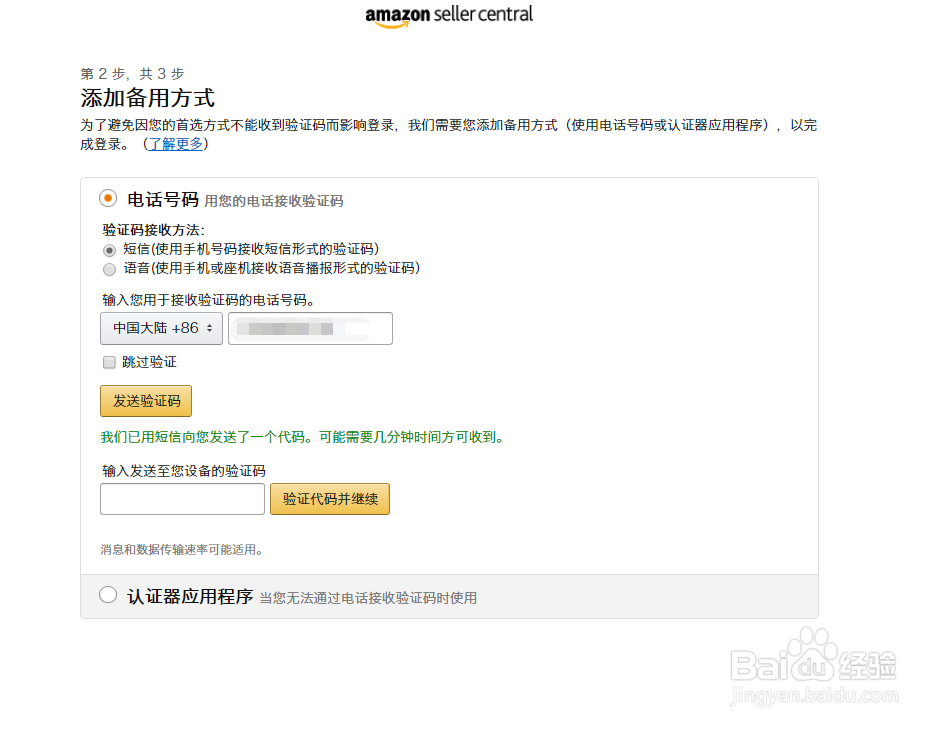Viewport: 952px width, 729px height.
Task: Select the 电话号码 radio option
Action: 109,199
